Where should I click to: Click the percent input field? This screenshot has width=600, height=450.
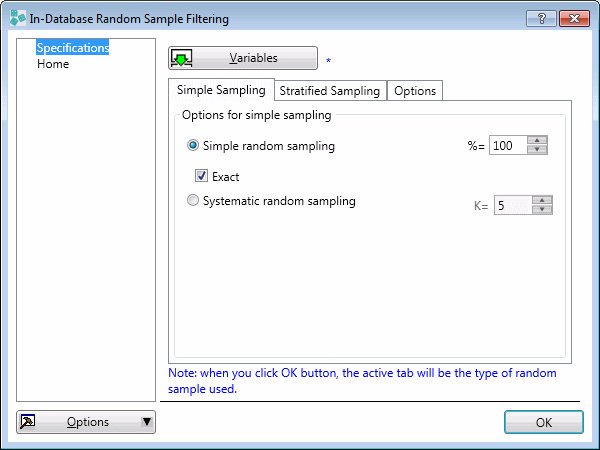[x=507, y=146]
